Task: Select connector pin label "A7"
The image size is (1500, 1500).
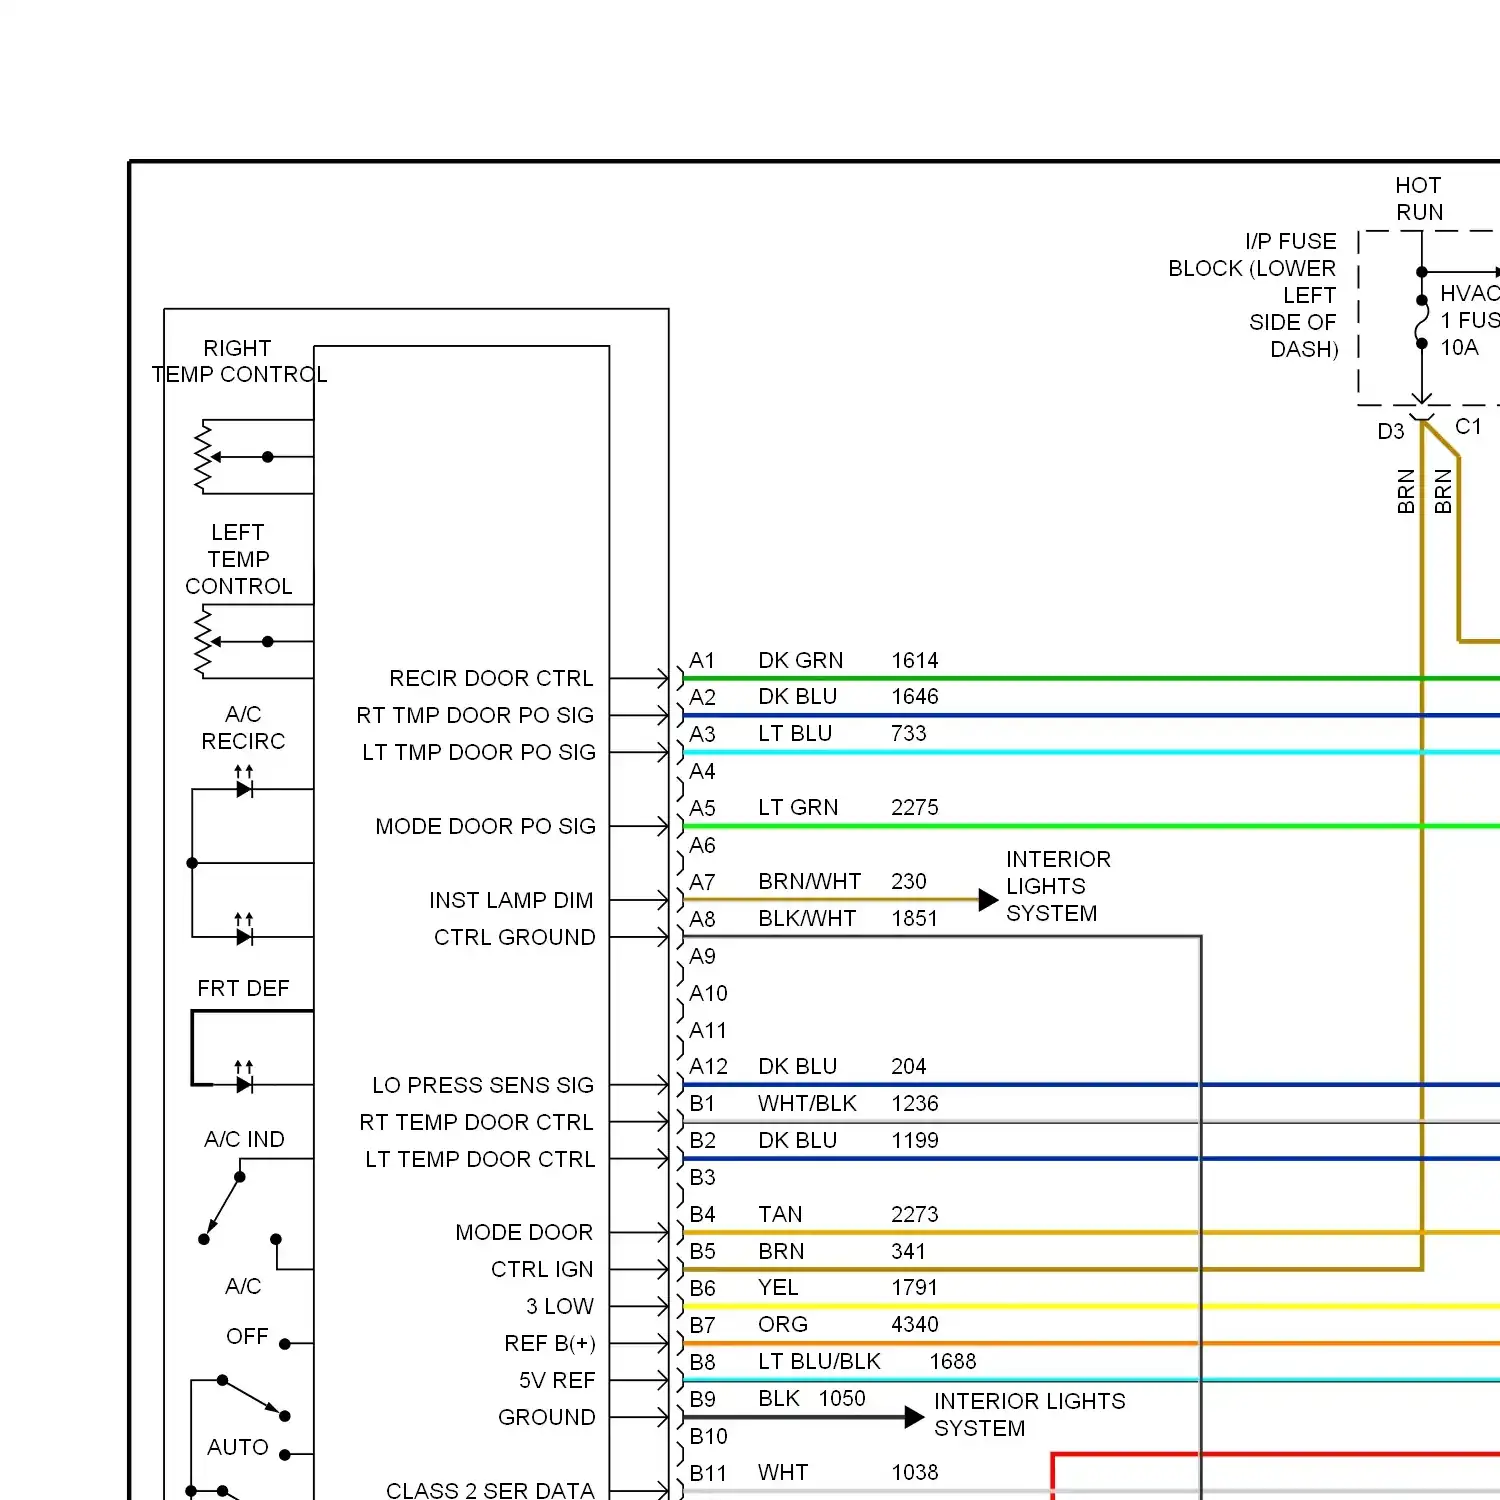Action: pyautogui.click(x=702, y=882)
